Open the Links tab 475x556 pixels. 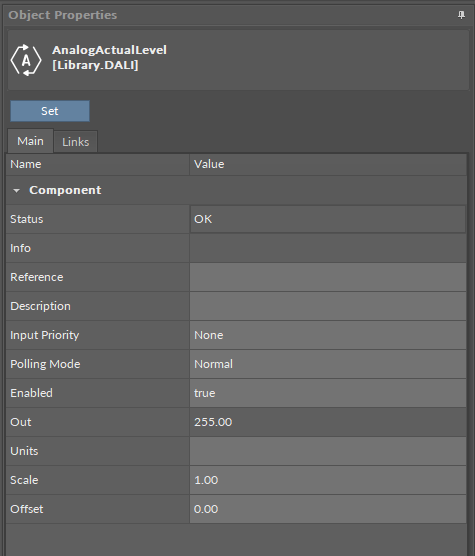click(76, 142)
